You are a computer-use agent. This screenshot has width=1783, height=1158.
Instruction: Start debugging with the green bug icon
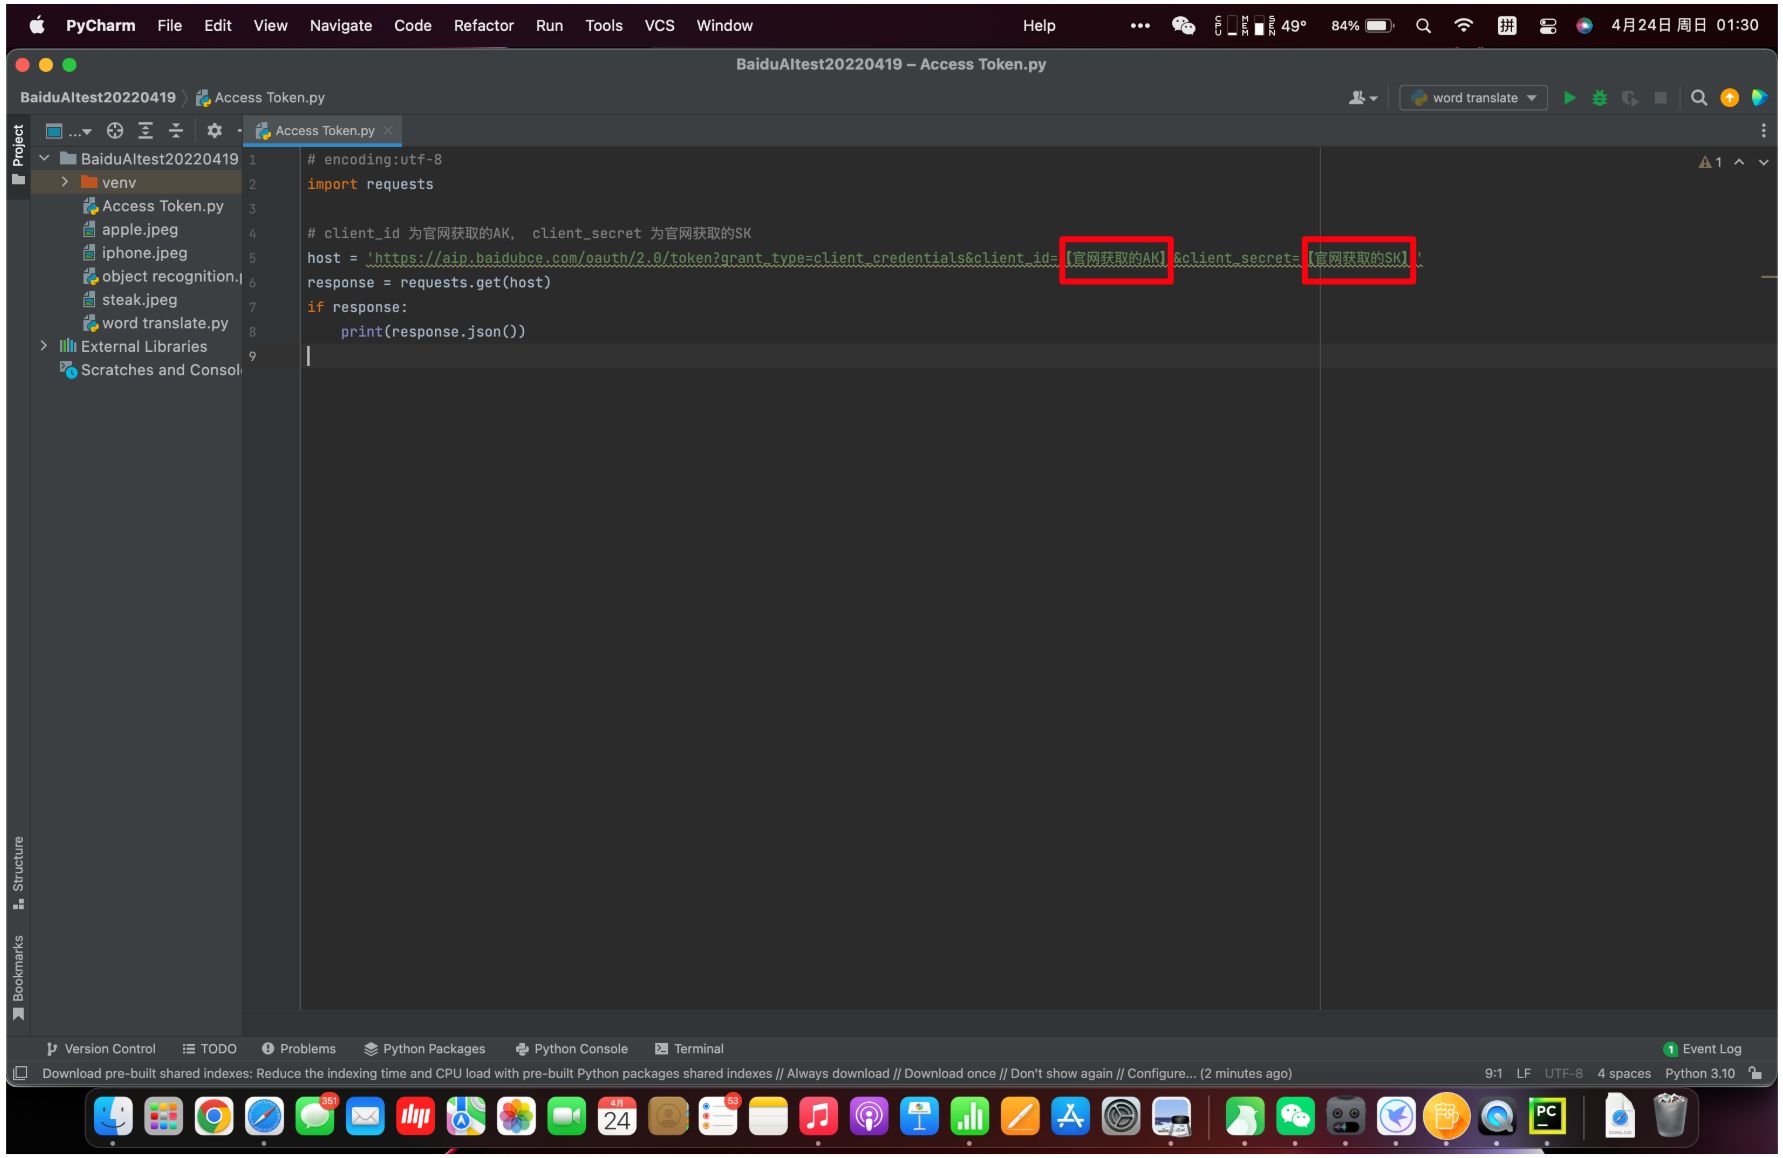(x=1599, y=98)
